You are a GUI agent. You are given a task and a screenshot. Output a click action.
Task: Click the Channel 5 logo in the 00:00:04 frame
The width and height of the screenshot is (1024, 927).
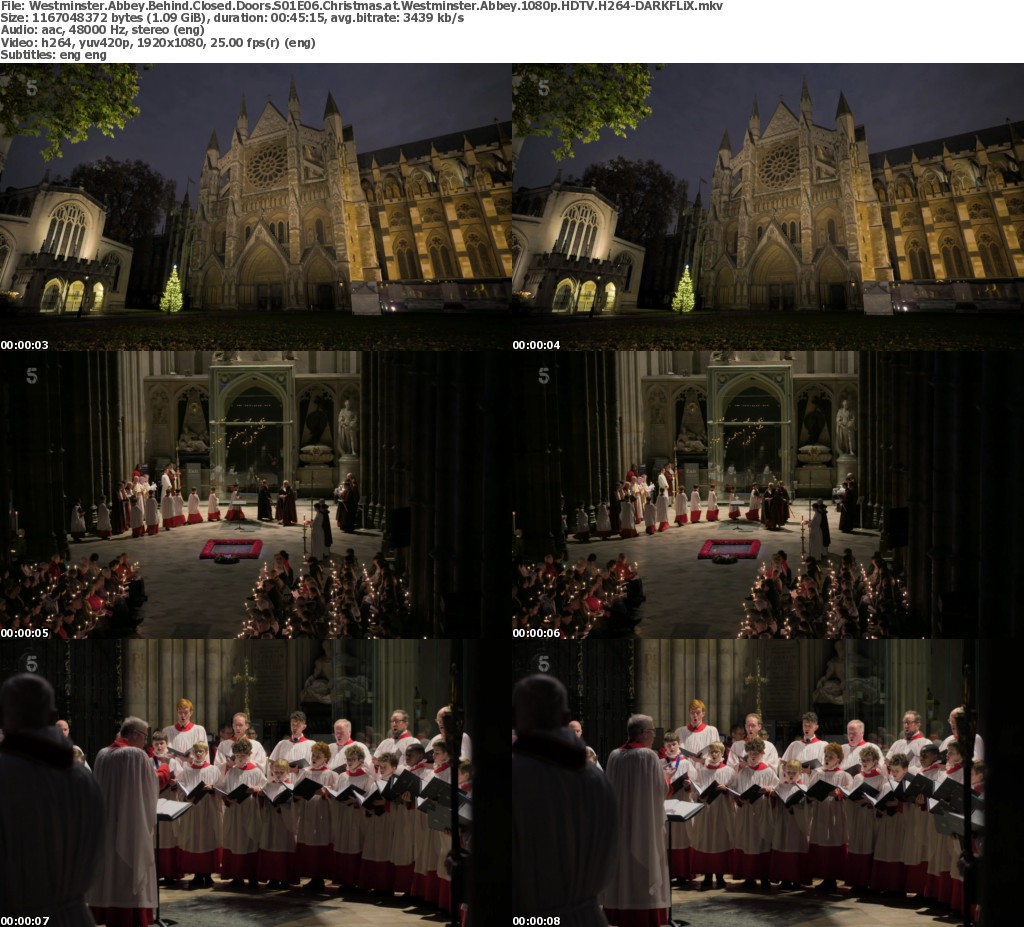(x=543, y=87)
